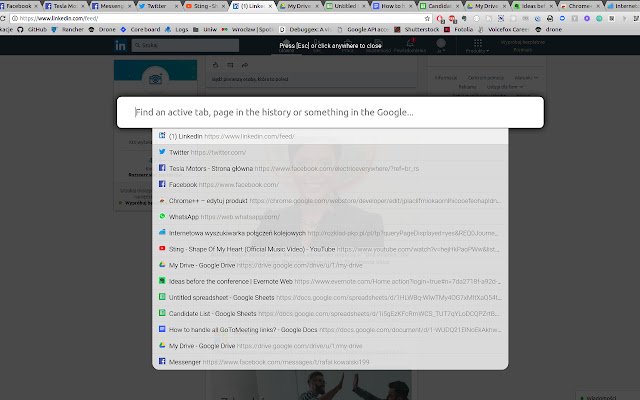Viewport: 640px width, 400px height.
Task: Open the 'How to h' Google Docs tab
Action: [x=392, y=6]
